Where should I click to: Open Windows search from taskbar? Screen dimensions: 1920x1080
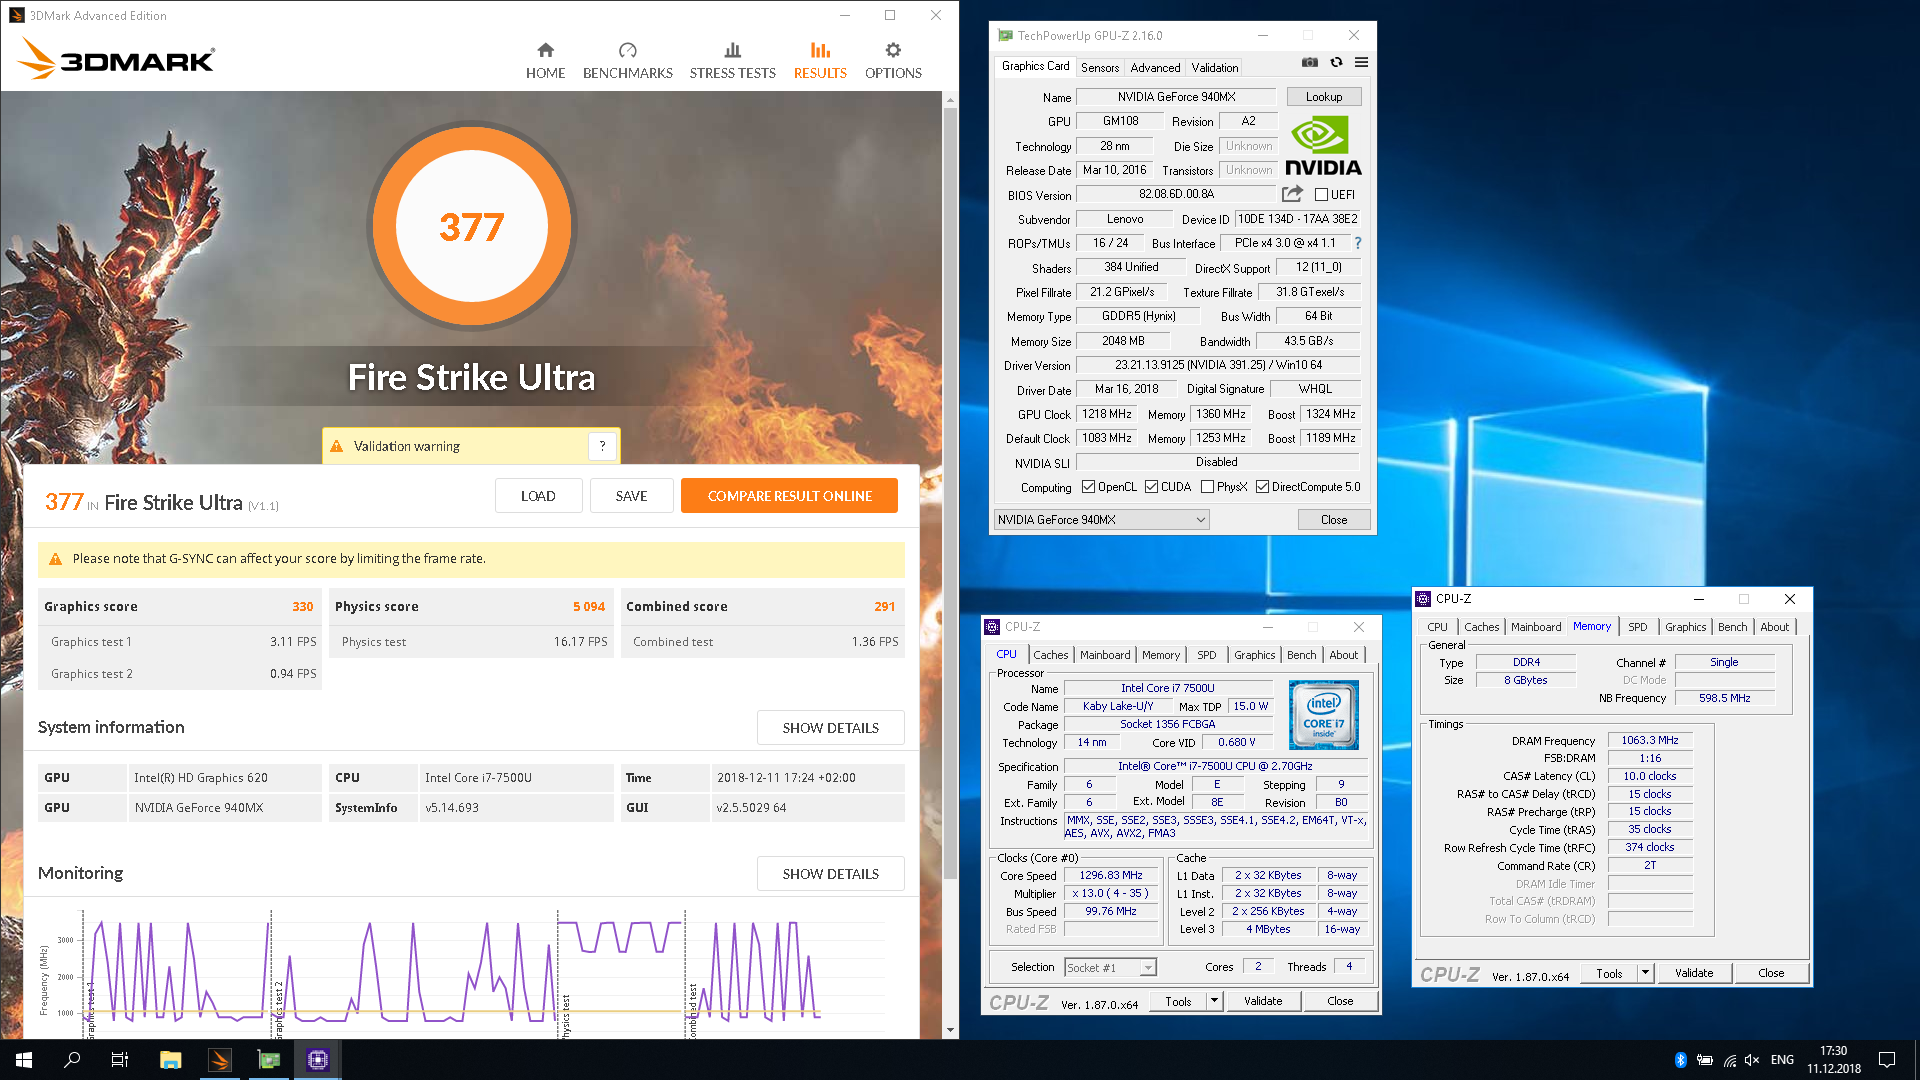click(72, 1060)
